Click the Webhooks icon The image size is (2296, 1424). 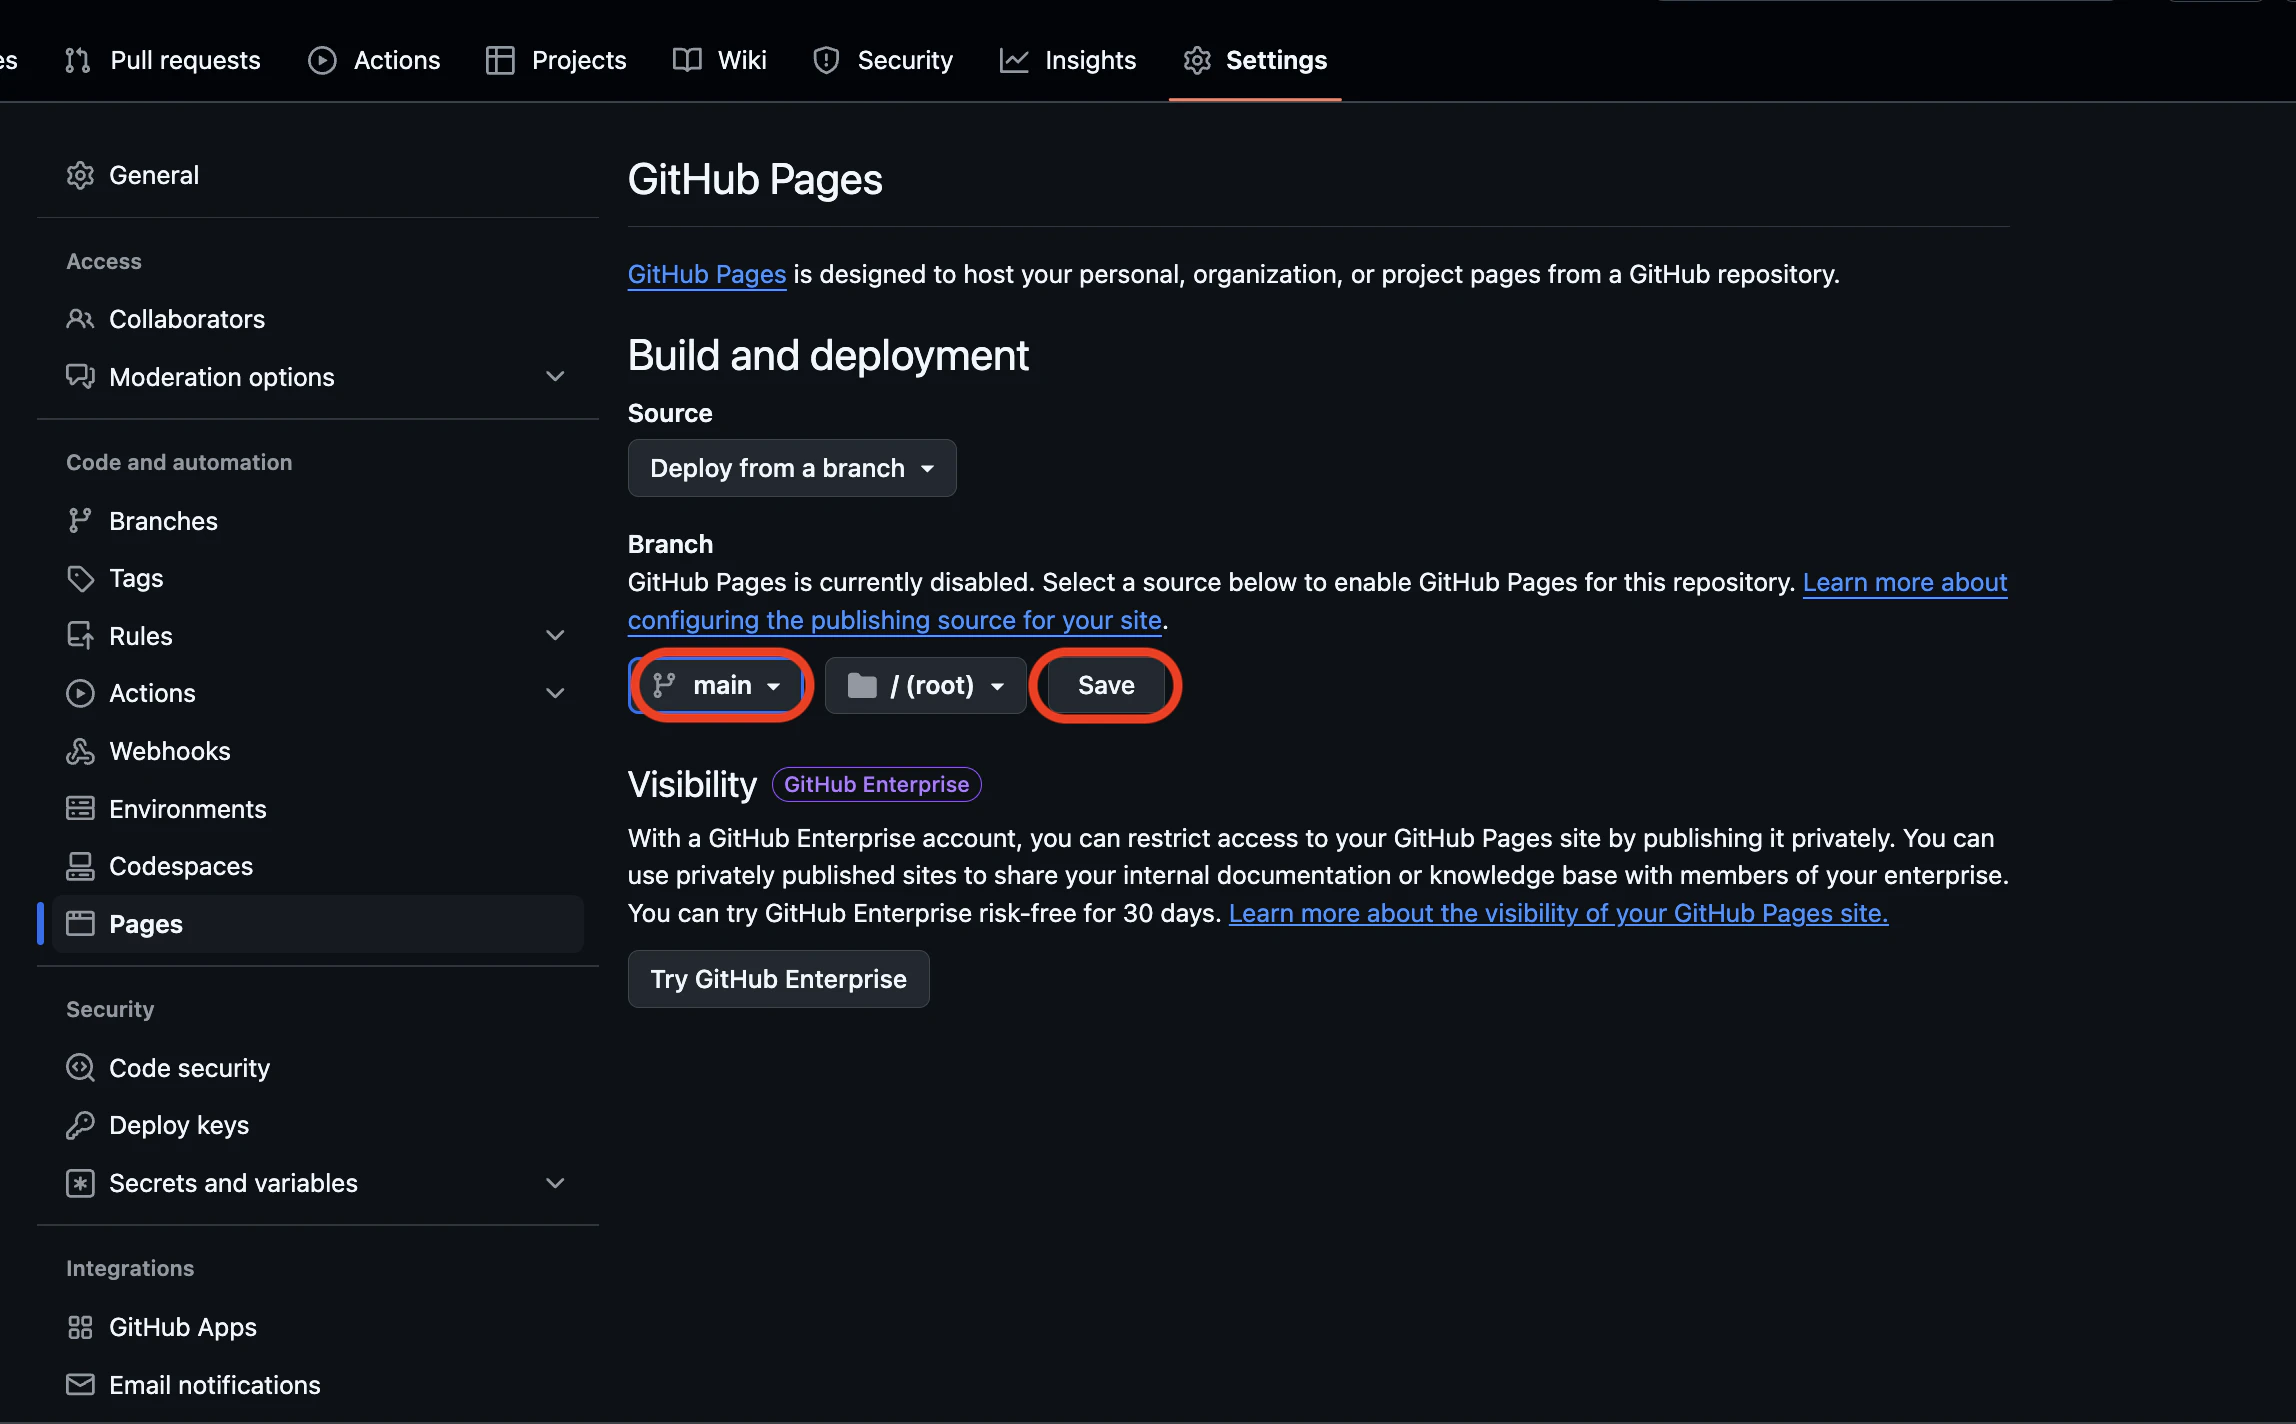[x=80, y=751]
